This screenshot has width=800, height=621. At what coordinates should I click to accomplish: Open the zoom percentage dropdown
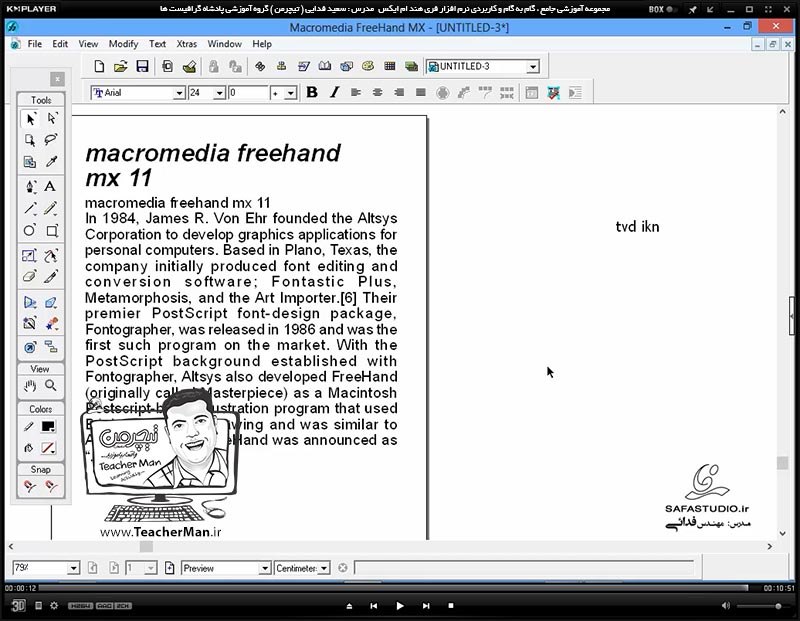coord(73,568)
